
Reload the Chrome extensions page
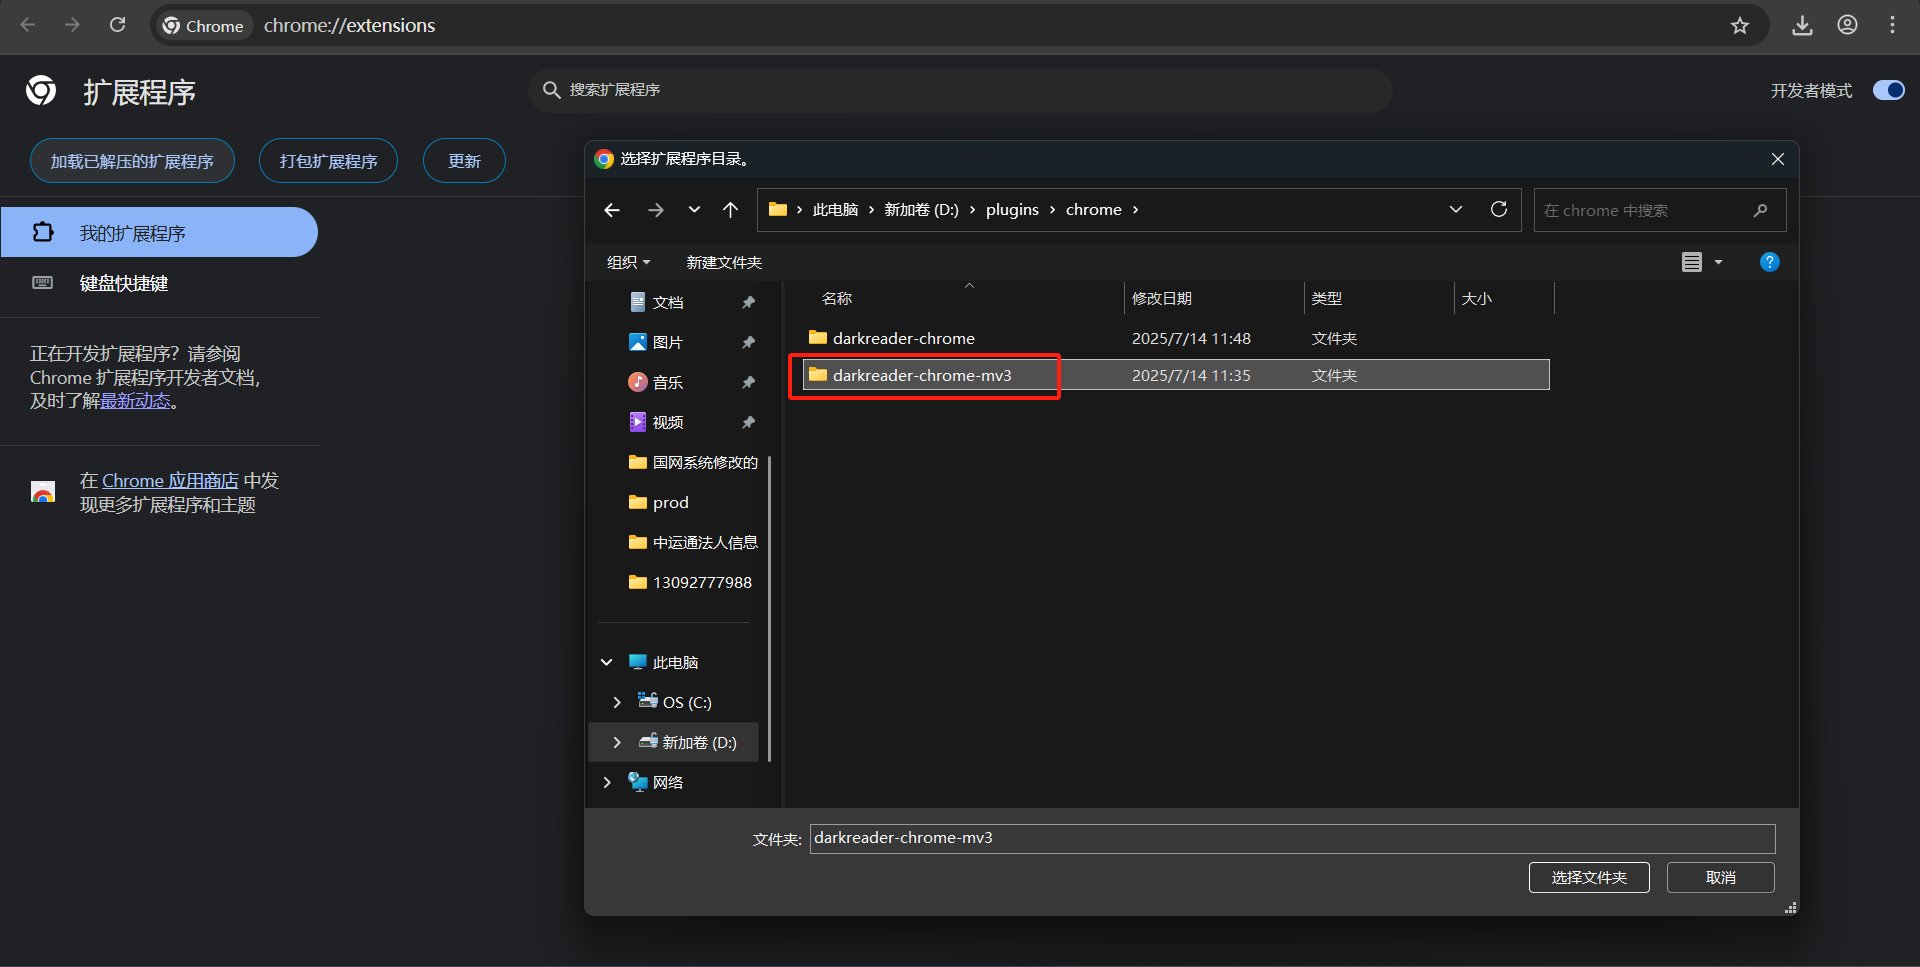[118, 25]
